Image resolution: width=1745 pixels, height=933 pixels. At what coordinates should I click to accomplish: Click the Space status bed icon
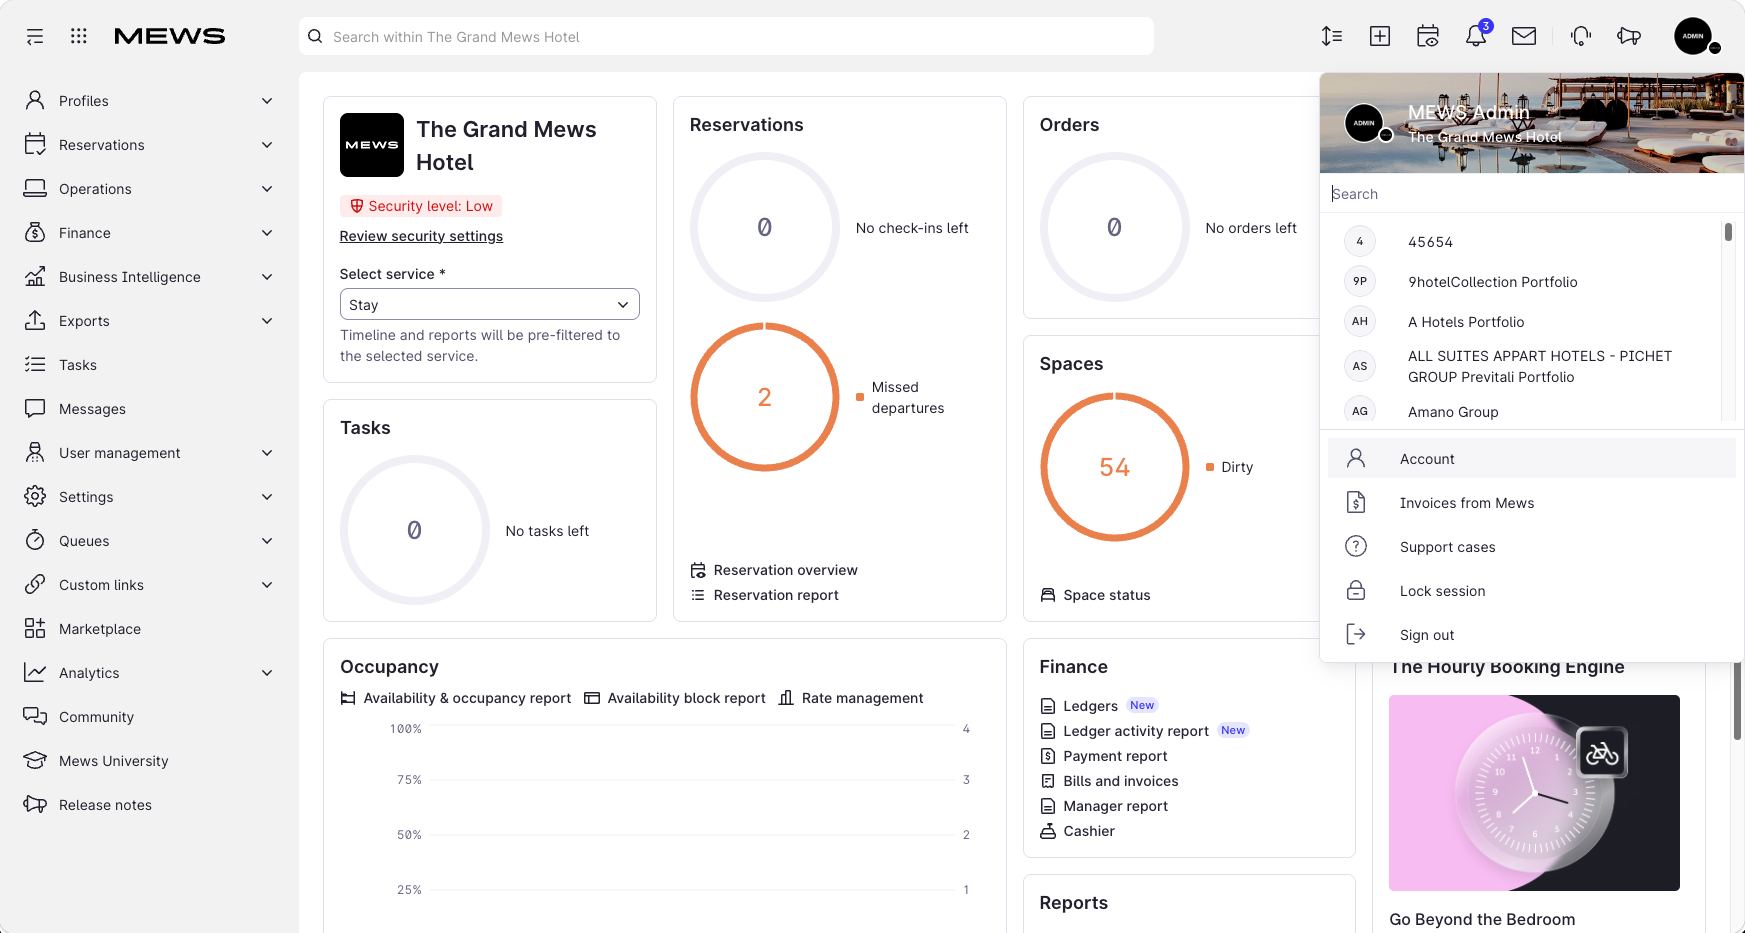coord(1048,595)
